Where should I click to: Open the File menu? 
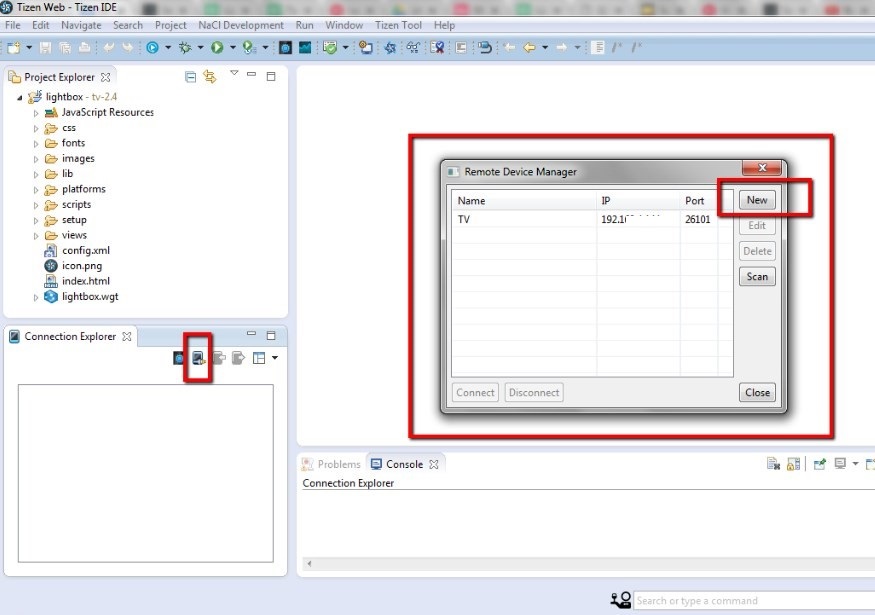coord(12,25)
